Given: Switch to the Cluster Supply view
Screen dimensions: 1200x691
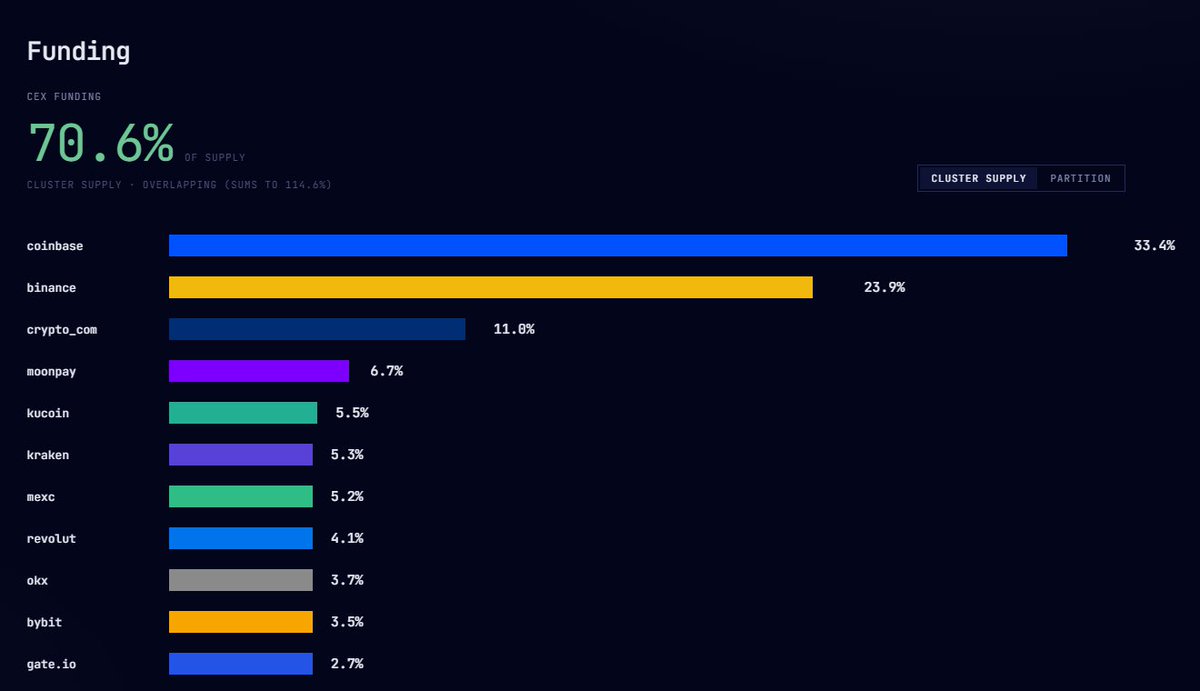Looking at the screenshot, I should coord(978,178).
